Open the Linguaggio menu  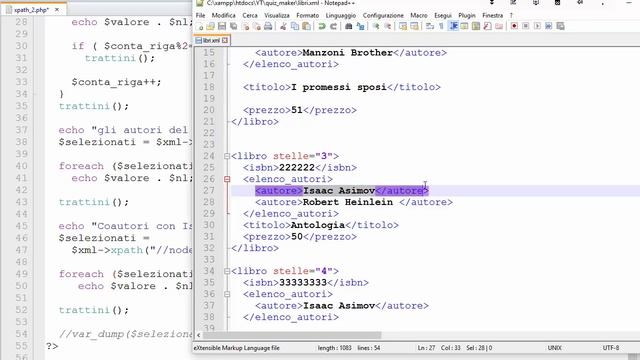click(x=340, y=16)
